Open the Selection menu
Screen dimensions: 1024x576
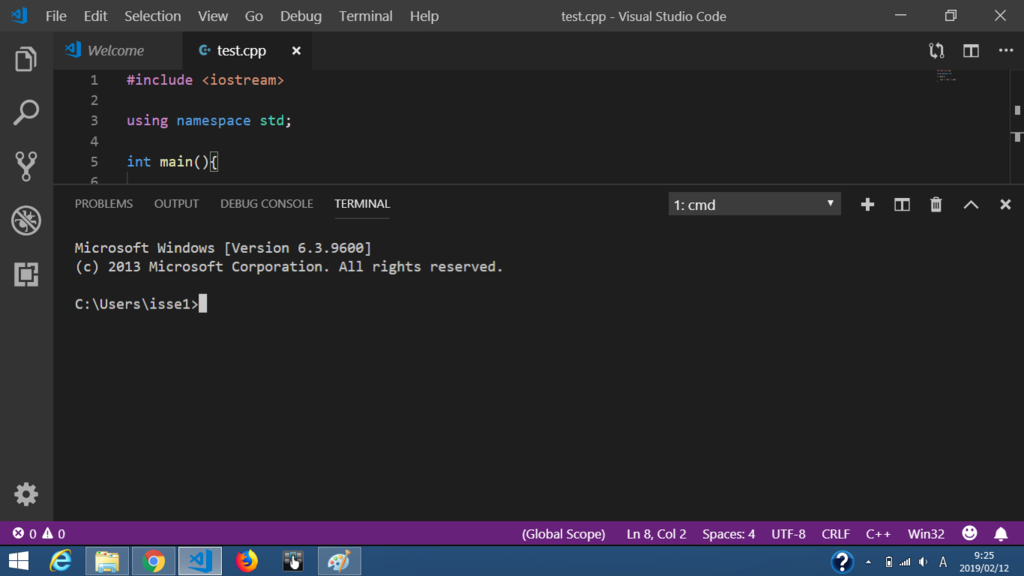[x=153, y=16]
